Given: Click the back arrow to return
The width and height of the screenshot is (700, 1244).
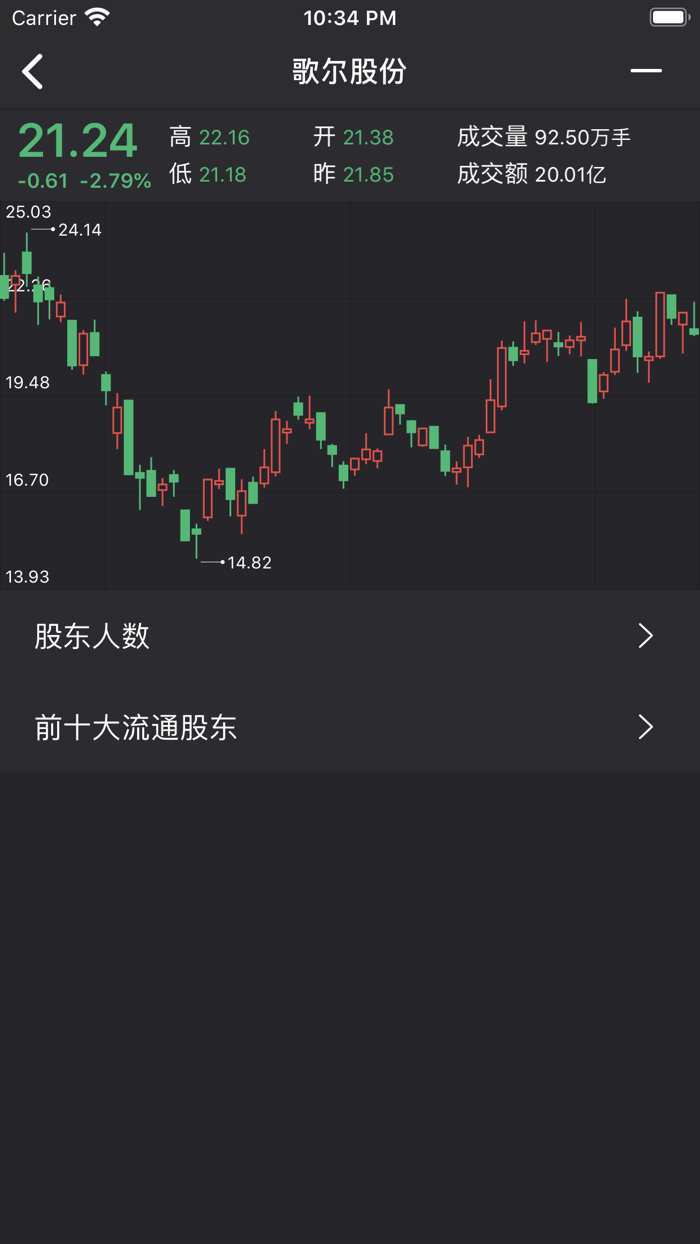Looking at the screenshot, I should point(32,72).
